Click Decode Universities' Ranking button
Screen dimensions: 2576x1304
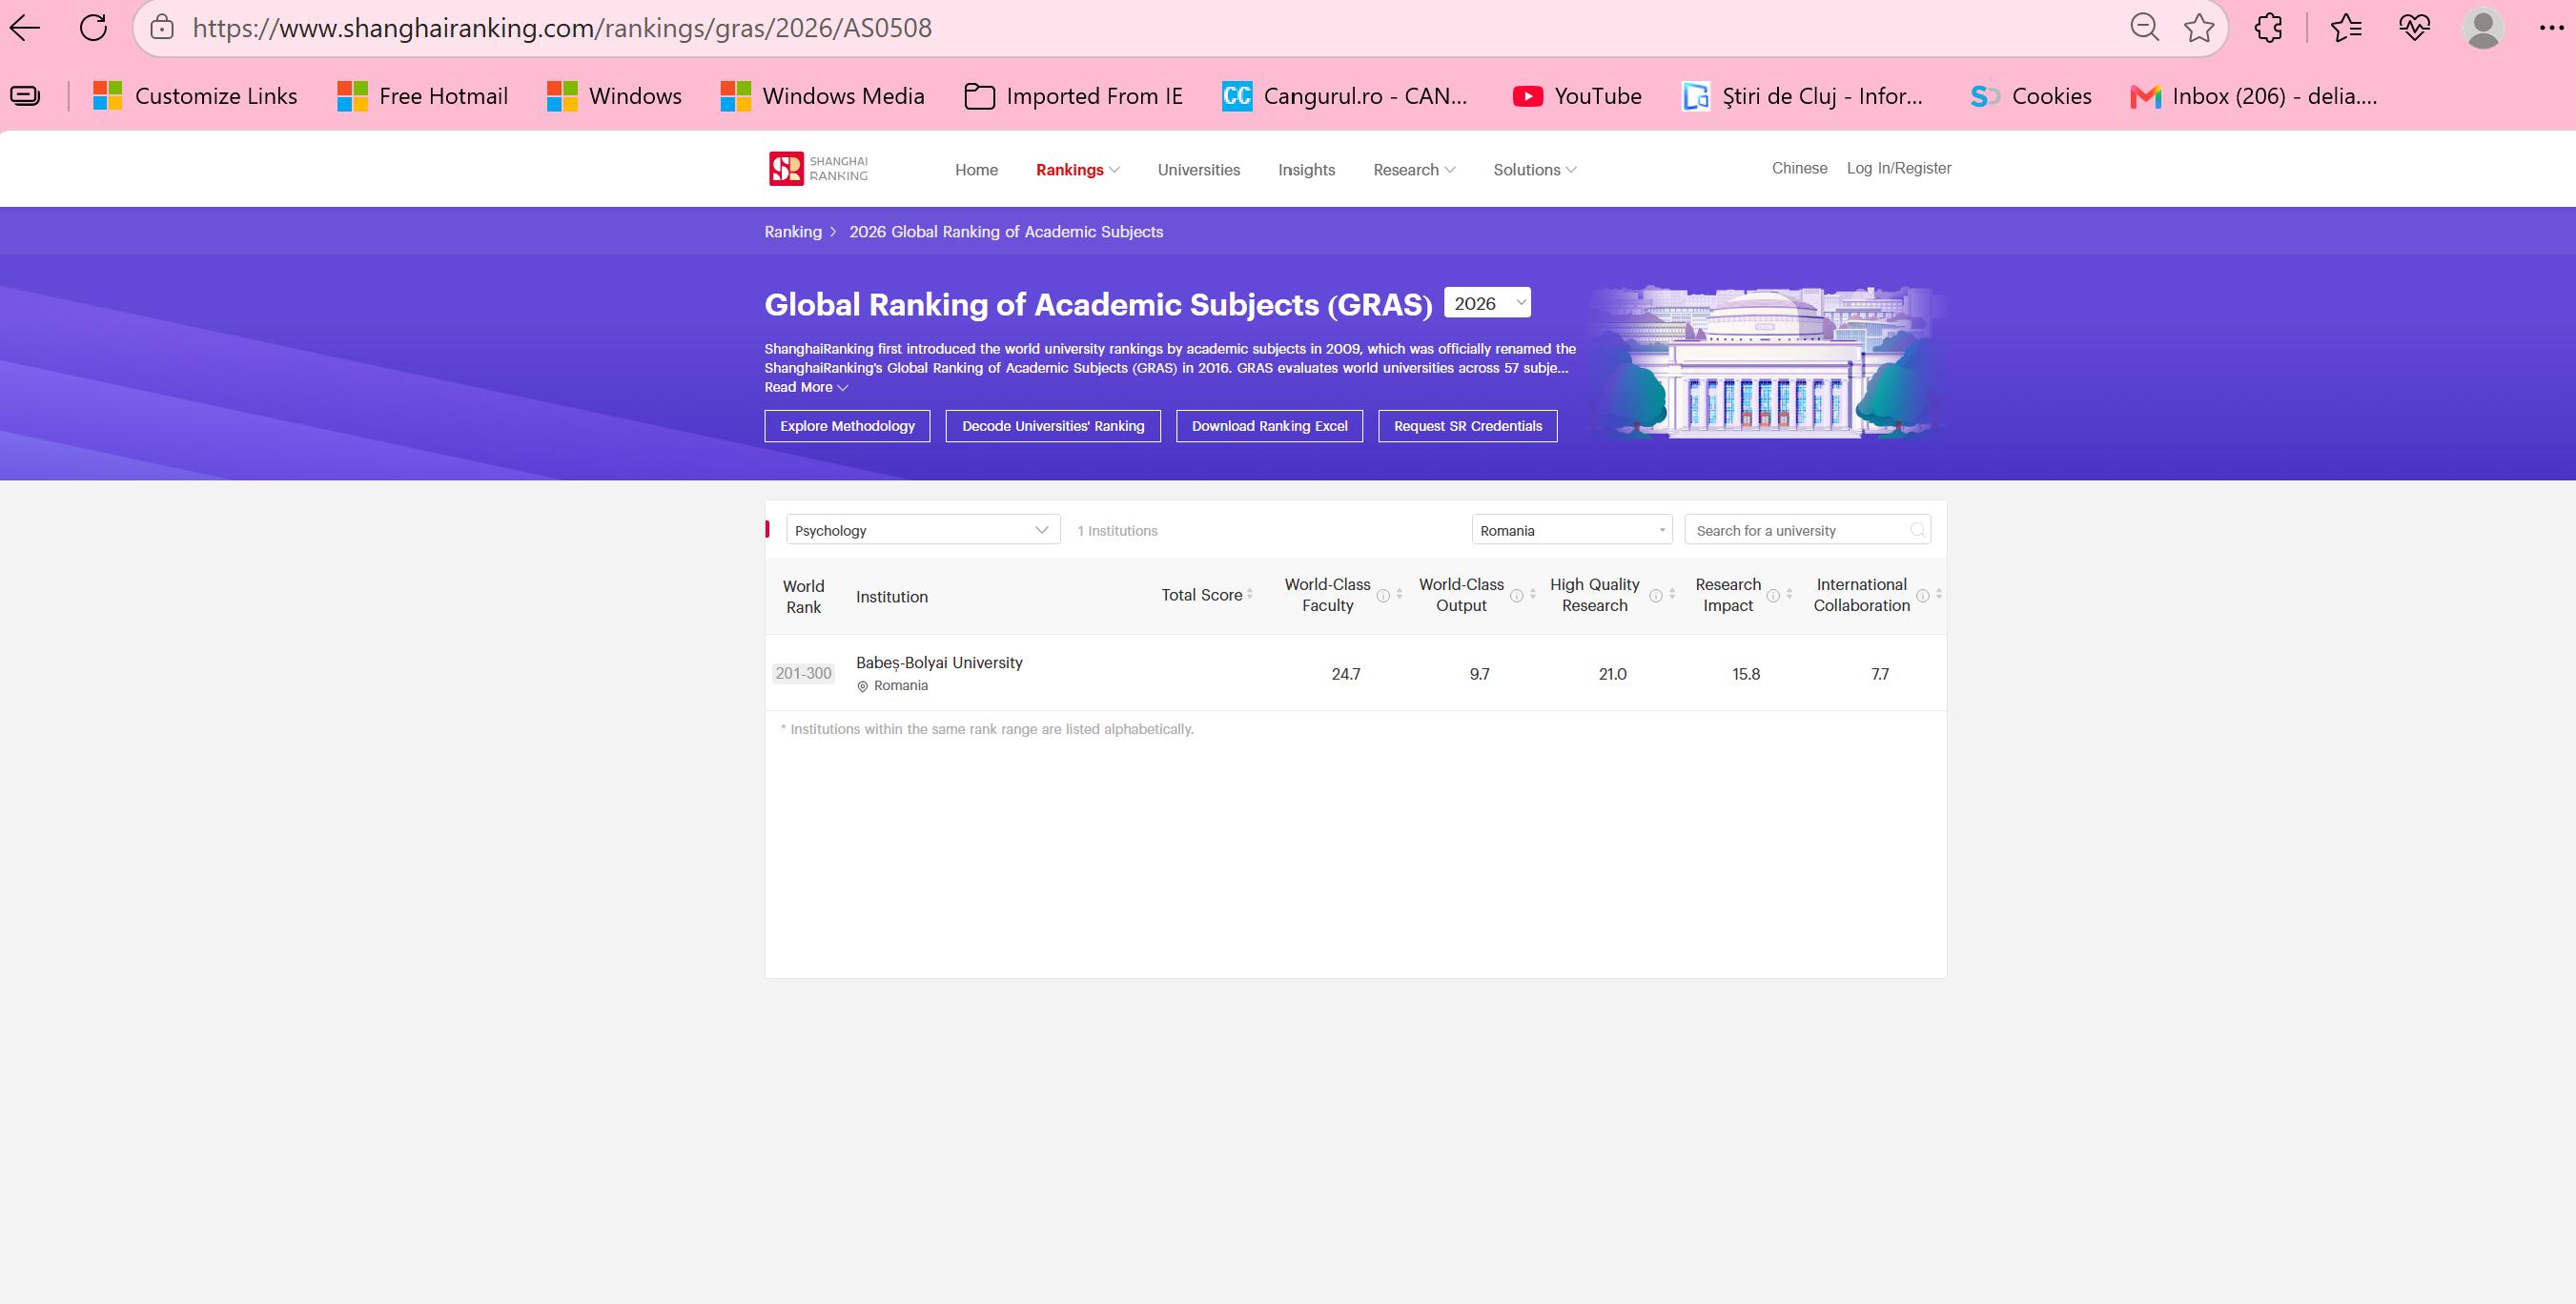pyautogui.click(x=1053, y=426)
